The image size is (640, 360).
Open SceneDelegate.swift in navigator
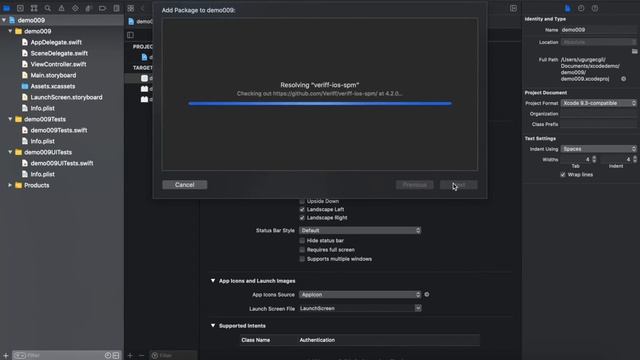tap(59, 53)
